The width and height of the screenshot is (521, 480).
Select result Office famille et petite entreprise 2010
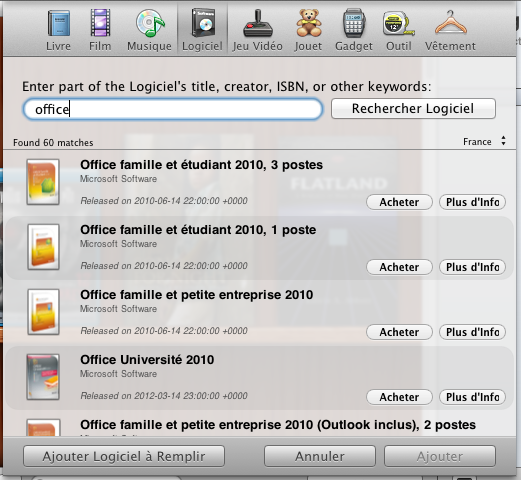point(259,312)
